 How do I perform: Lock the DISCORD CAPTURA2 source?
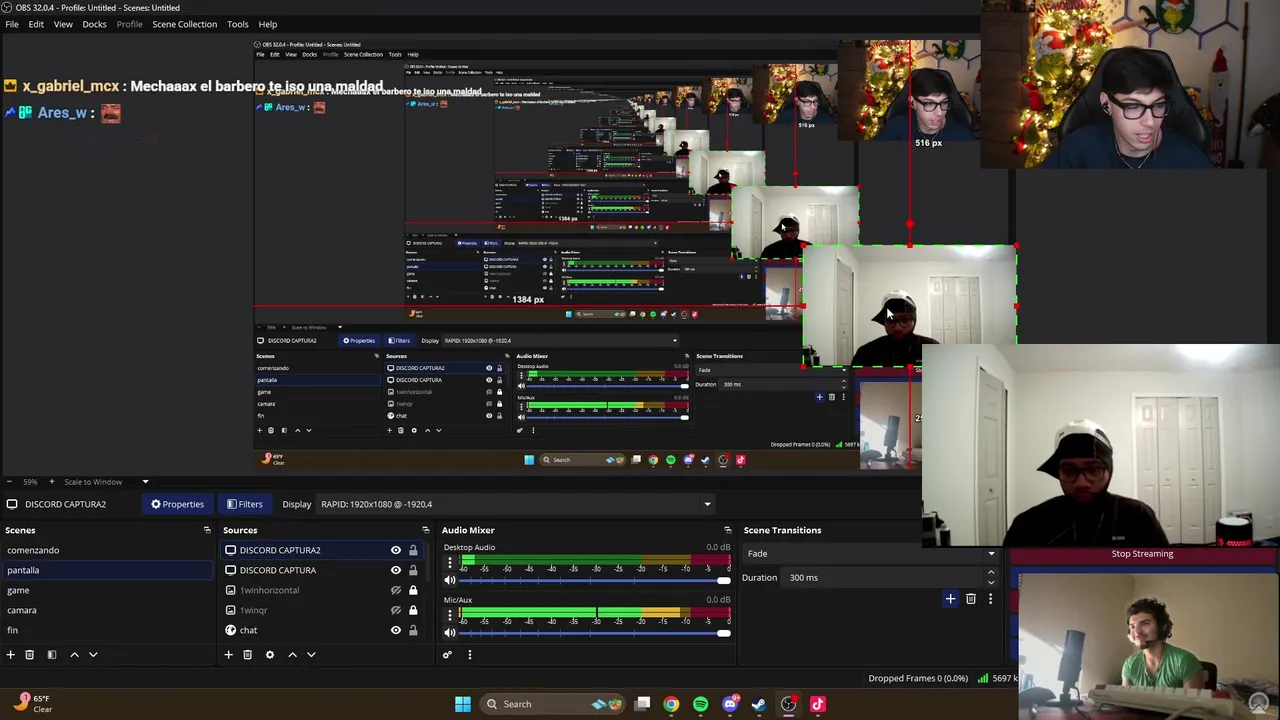[x=412, y=550]
